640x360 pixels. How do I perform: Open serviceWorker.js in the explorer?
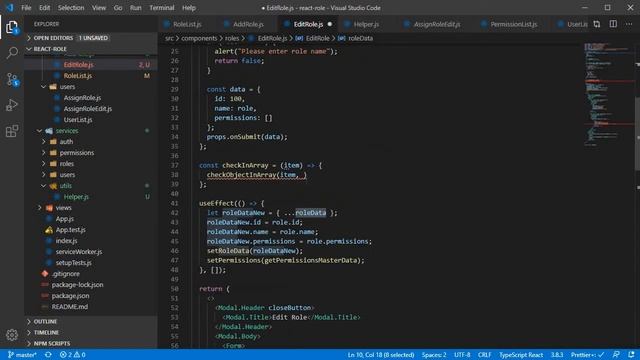point(79,252)
